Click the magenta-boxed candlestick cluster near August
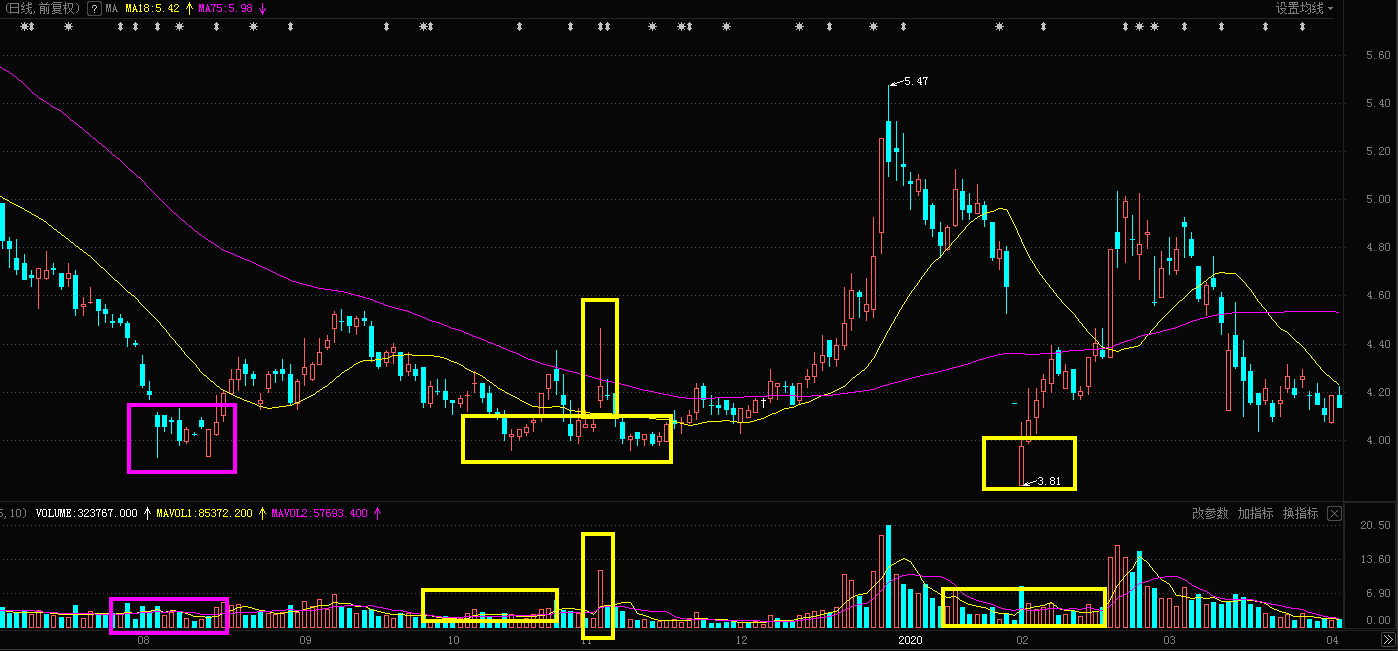 [182, 437]
